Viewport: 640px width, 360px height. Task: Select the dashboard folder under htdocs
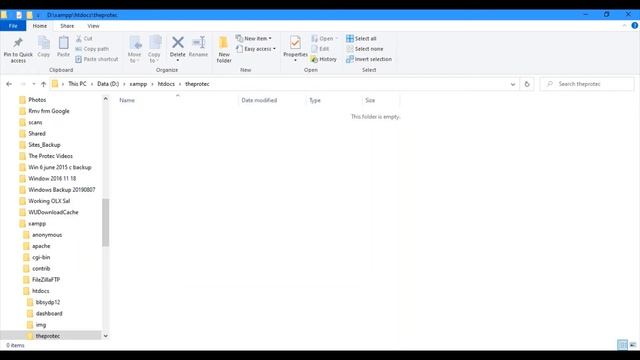coord(49,313)
